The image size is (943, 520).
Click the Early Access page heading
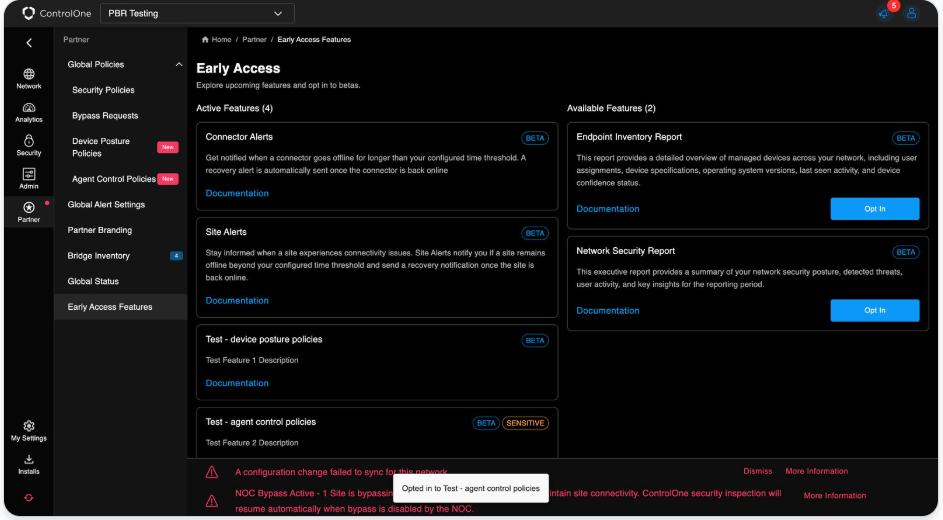pyautogui.click(x=238, y=68)
